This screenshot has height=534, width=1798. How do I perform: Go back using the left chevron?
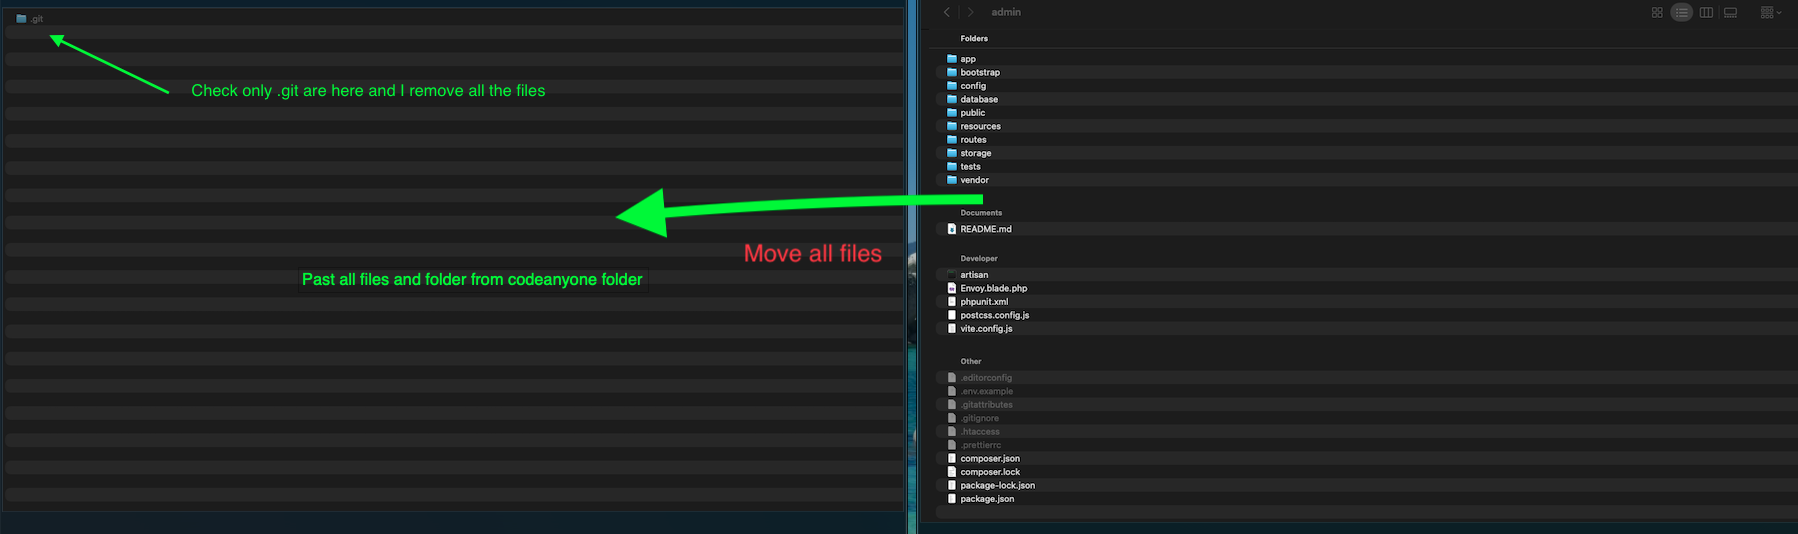(947, 12)
